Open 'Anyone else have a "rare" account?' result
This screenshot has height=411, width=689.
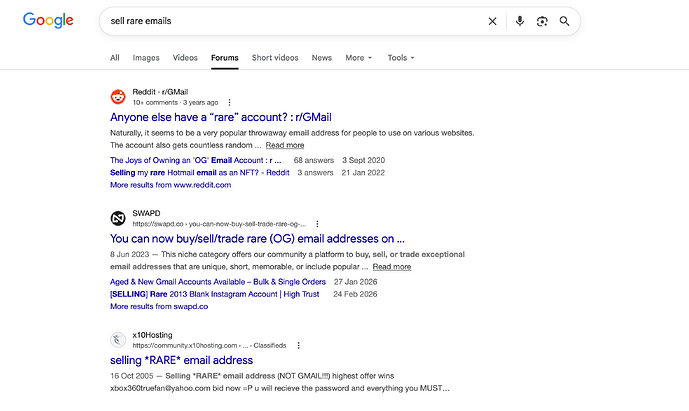tap(221, 117)
